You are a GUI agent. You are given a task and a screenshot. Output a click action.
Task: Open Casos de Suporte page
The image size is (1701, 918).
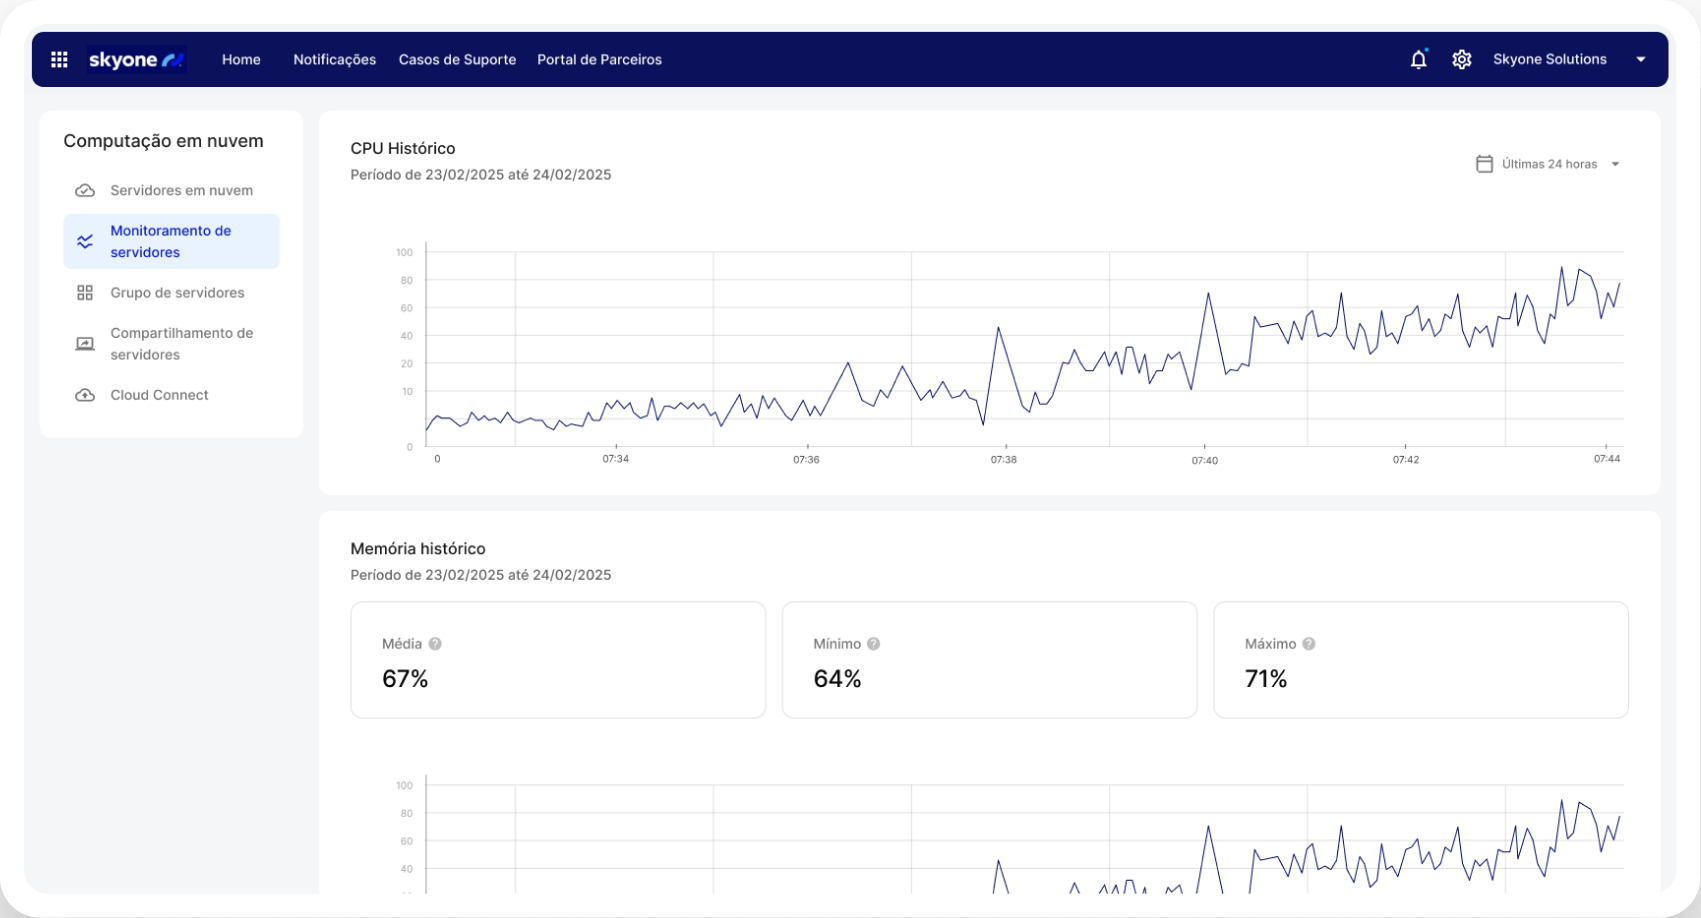[457, 60]
